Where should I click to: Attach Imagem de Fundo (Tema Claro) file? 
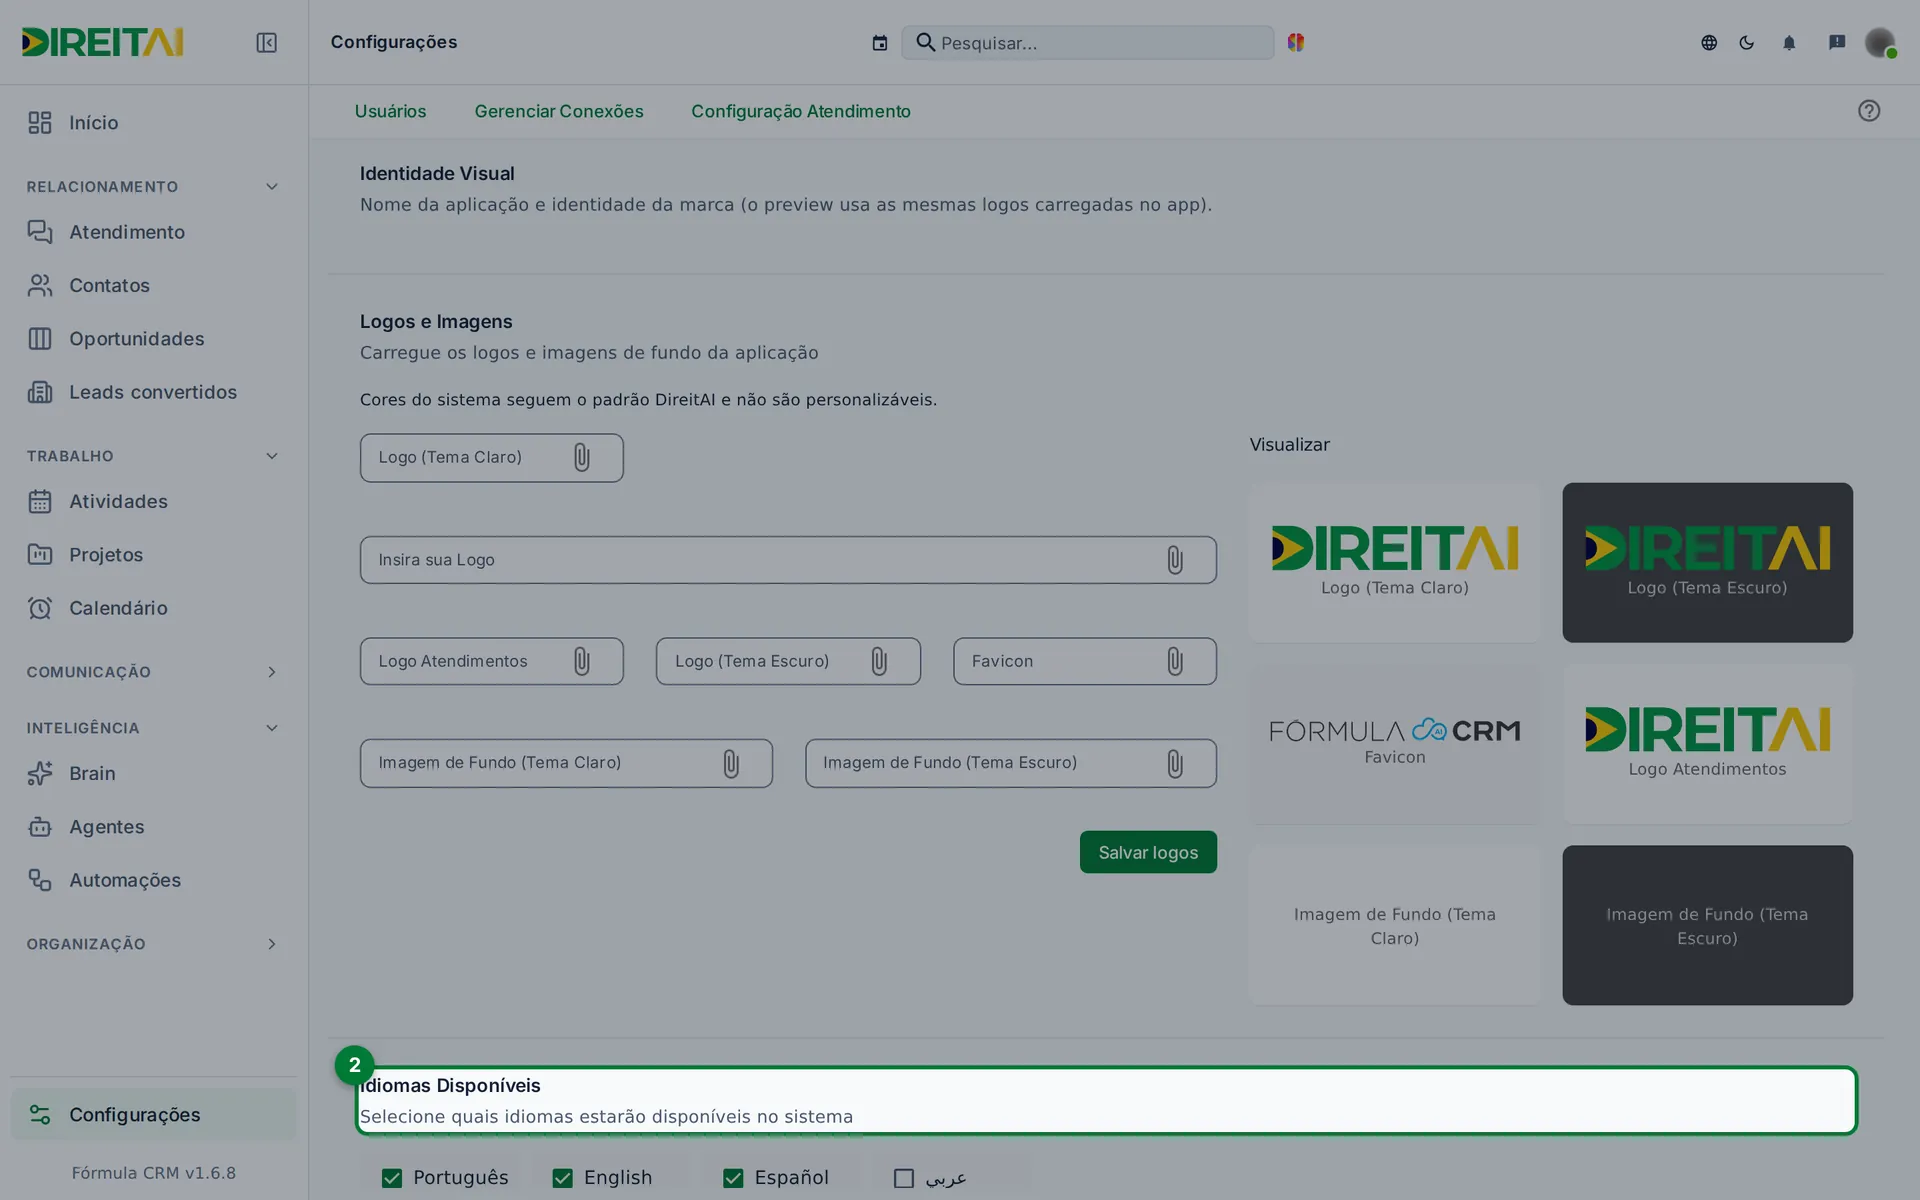[731, 763]
